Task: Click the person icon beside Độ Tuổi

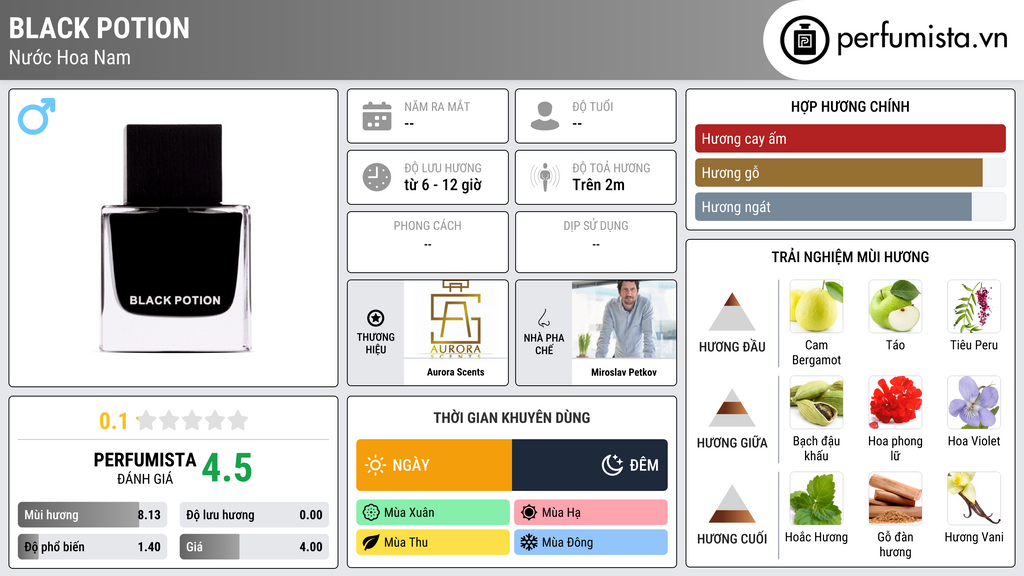Action: point(545,116)
